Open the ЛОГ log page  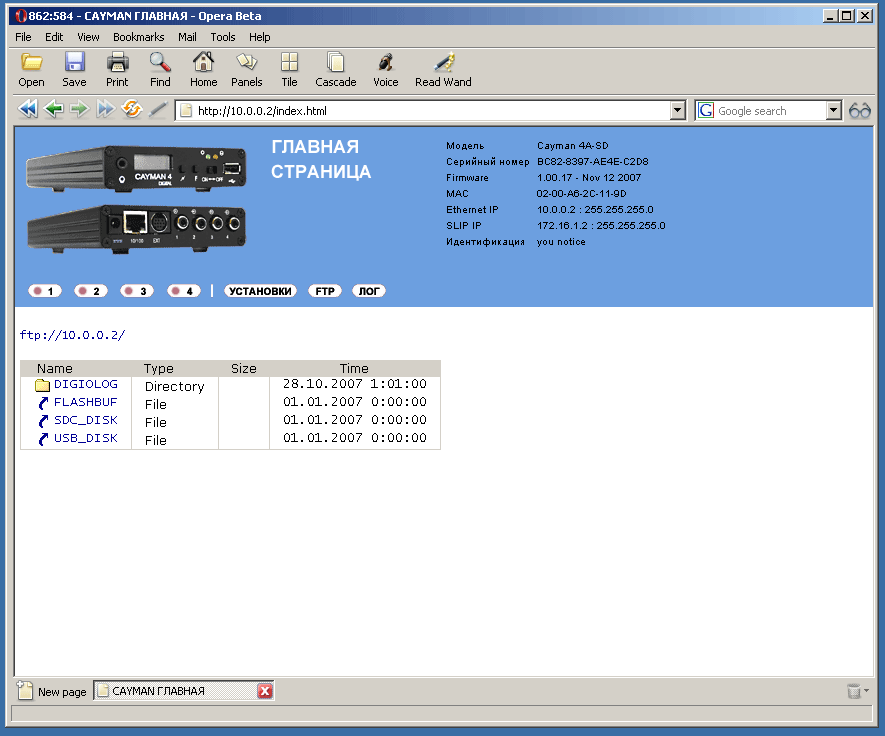coord(369,291)
